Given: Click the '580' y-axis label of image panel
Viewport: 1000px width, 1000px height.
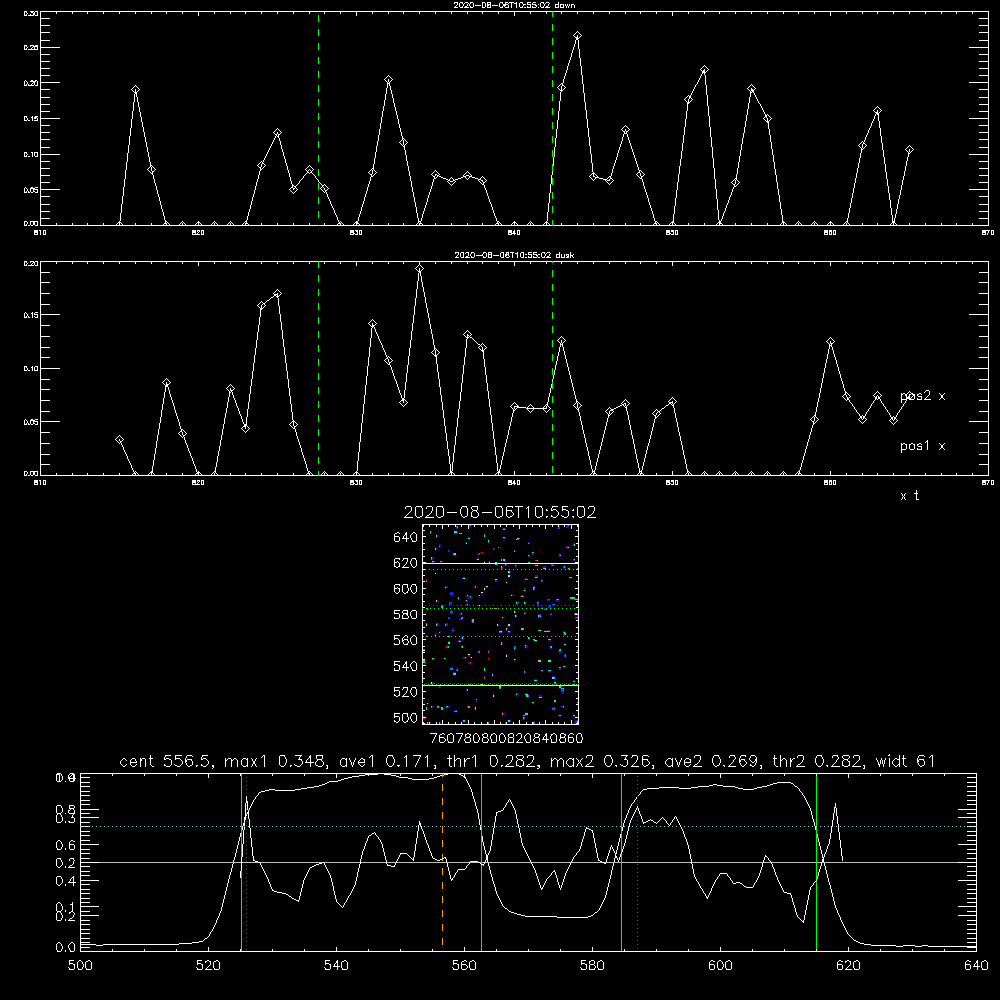Looking at the screenshot, I should click(x=406, y=615).
